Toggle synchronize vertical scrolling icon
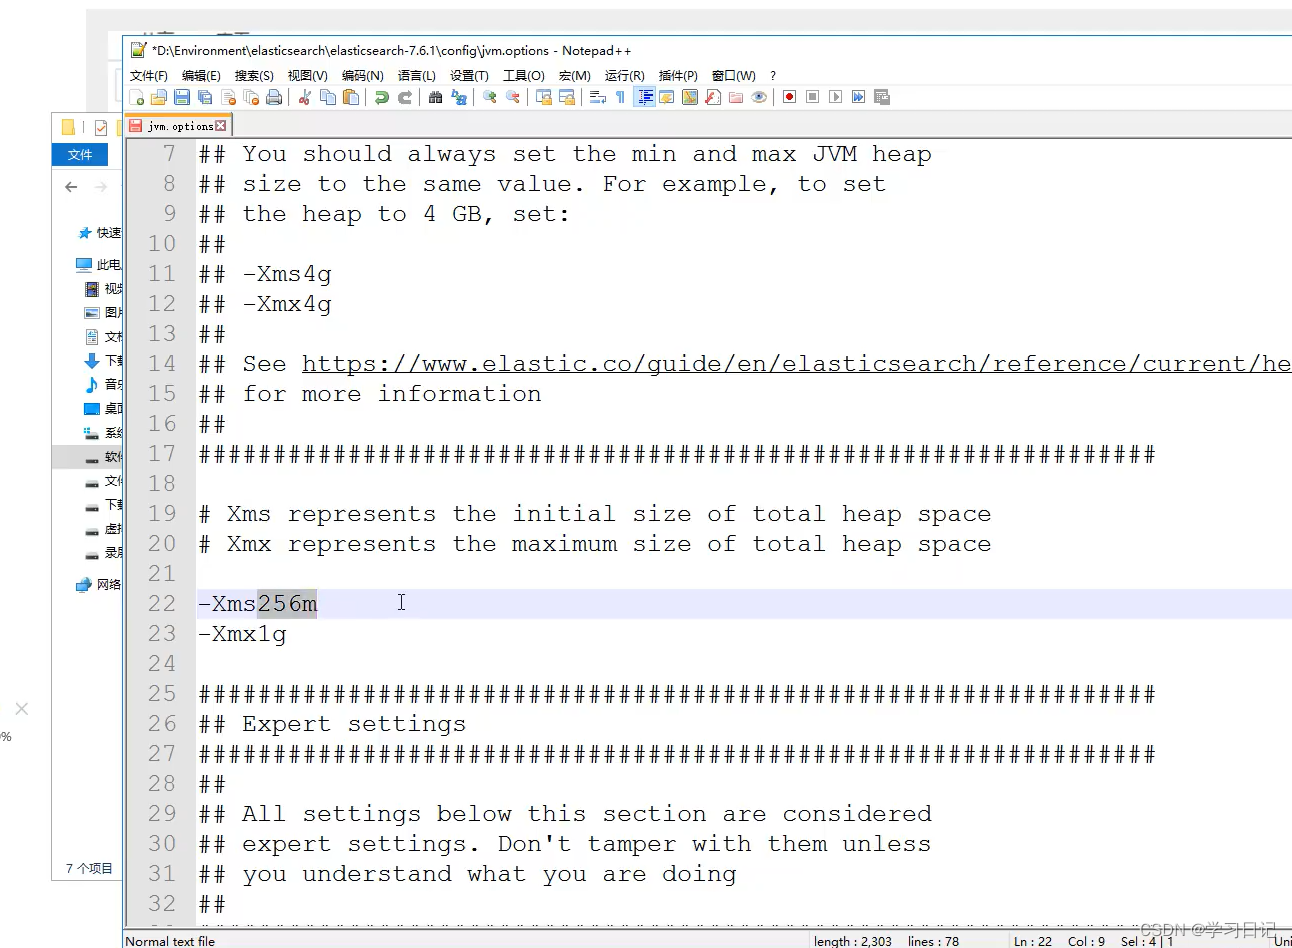The image size is (1292, 948). click(x=545, y=97)
